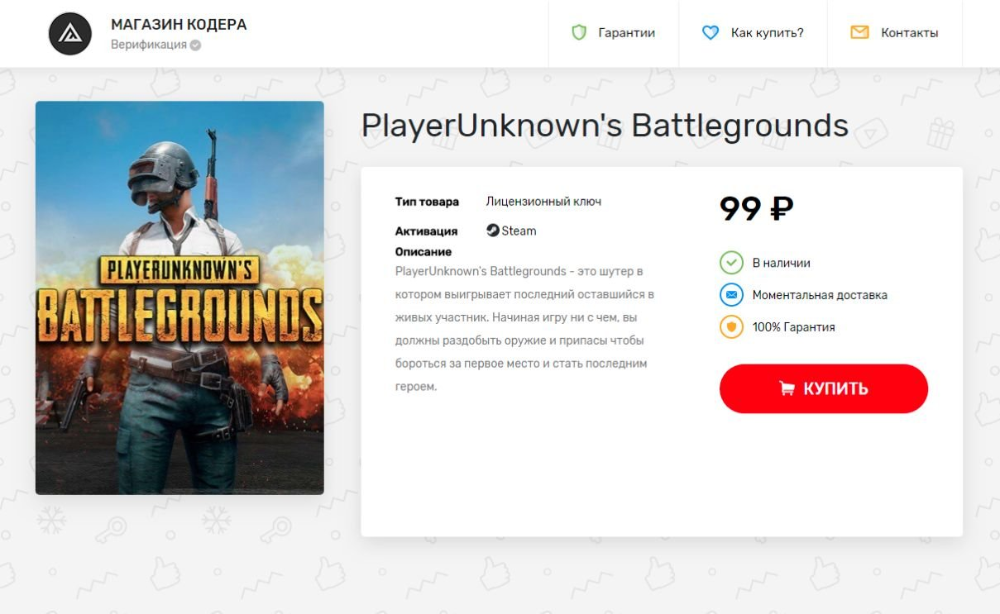Click the cart icon on buy button
1000x614 pixels.
click(x=787, y=388)
